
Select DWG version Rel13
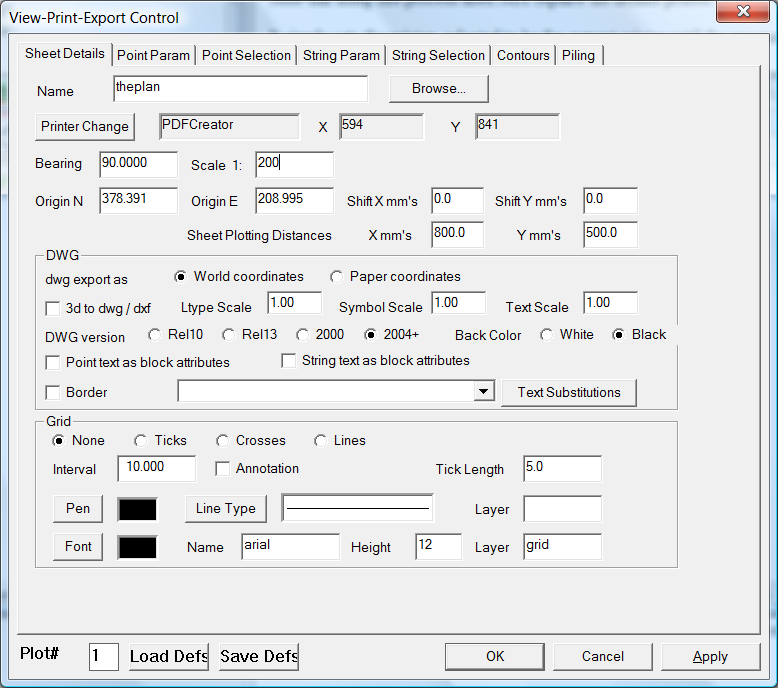point(229,335)
